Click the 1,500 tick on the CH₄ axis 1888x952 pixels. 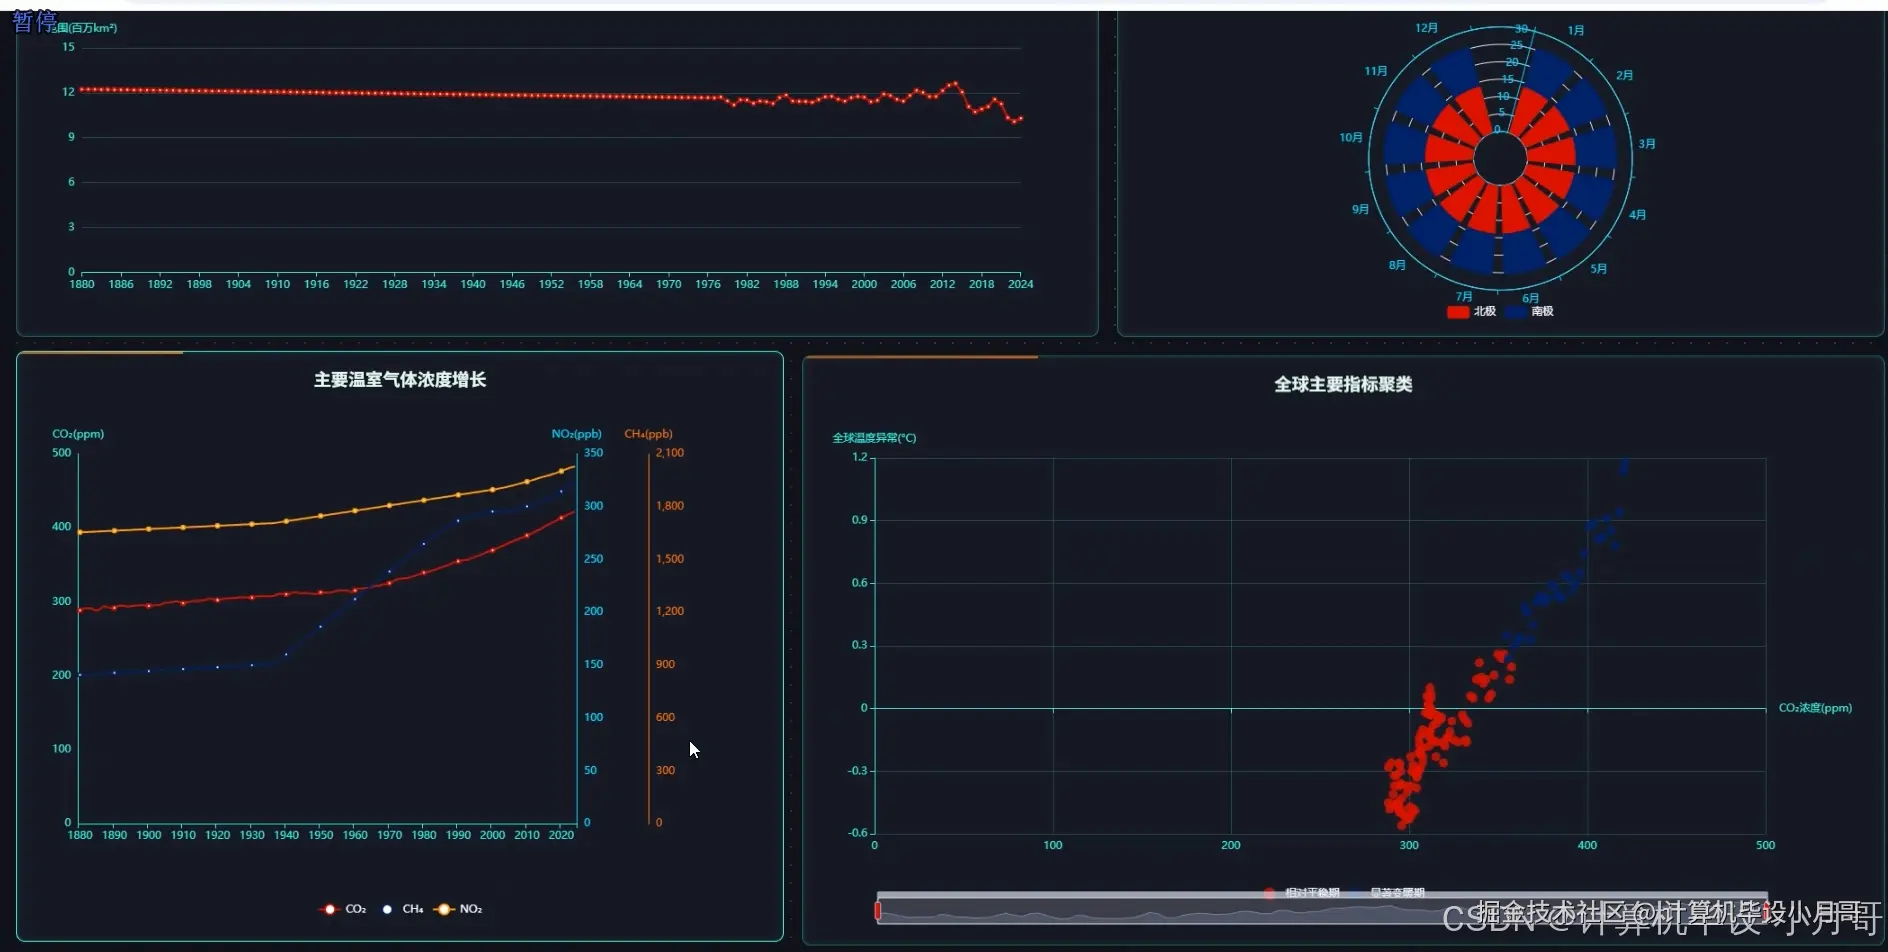[670, 559]
